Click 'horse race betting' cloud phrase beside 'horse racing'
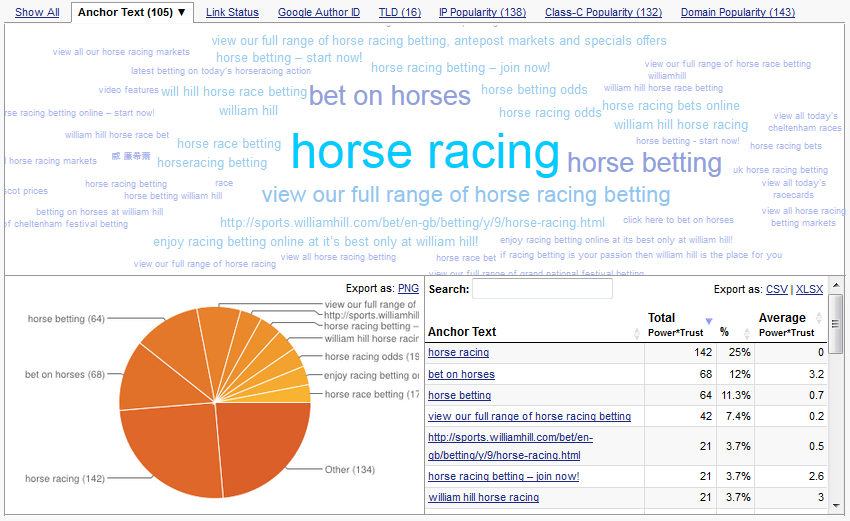 pos(229,144)
